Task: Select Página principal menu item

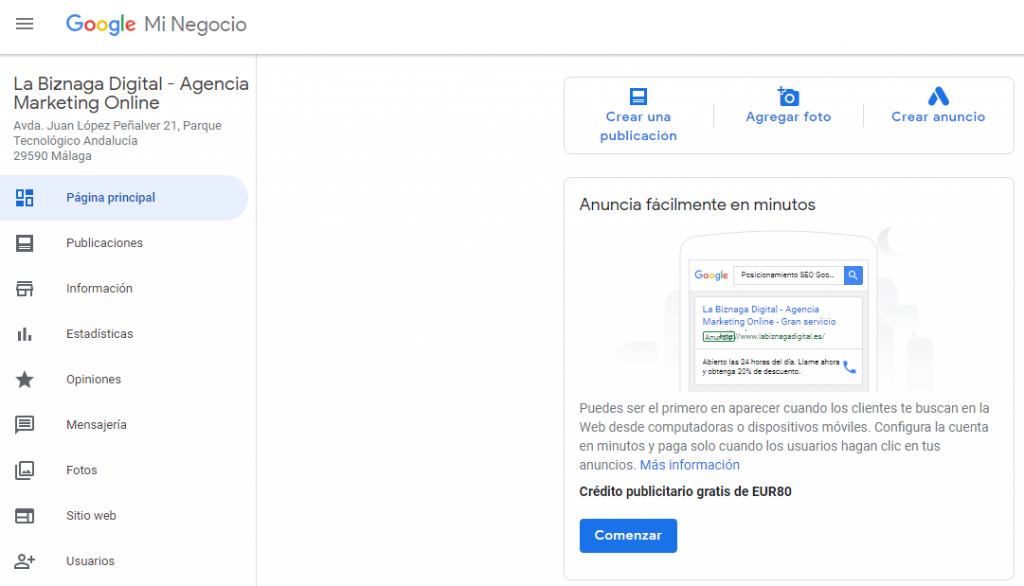Action: tap(124, 198)
